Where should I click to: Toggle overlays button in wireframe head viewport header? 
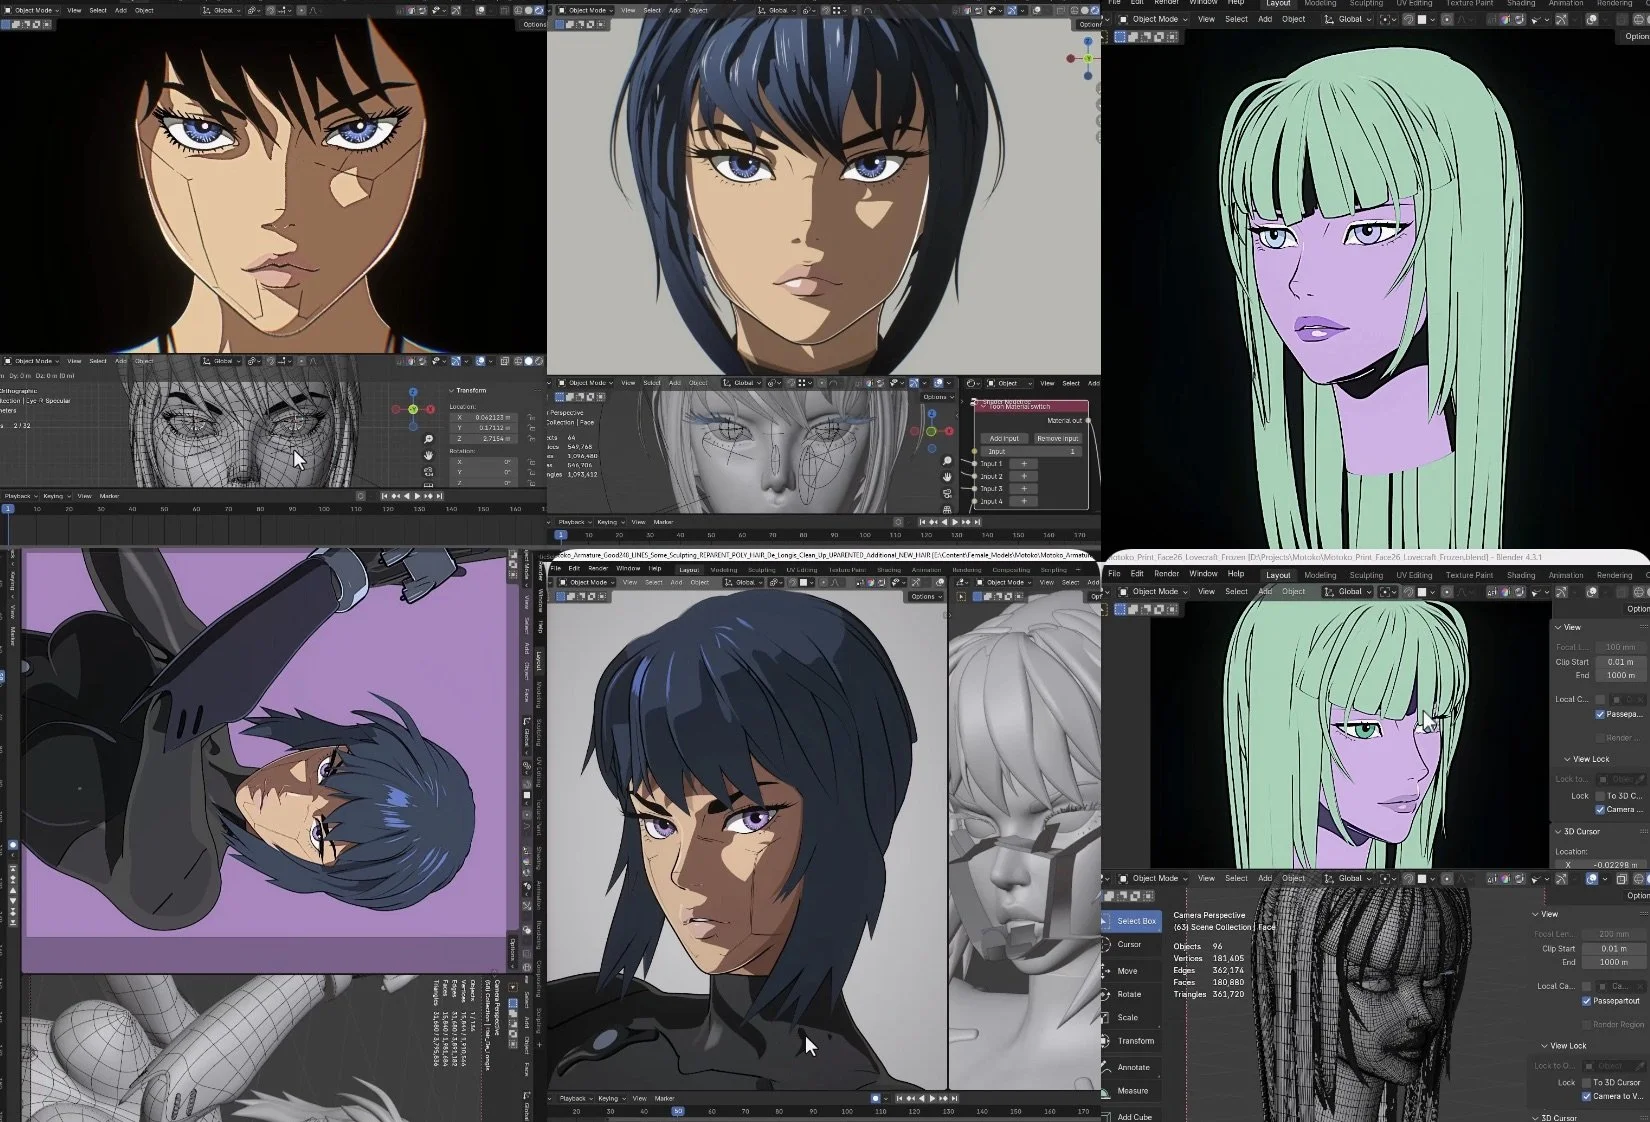[1591, 879]
